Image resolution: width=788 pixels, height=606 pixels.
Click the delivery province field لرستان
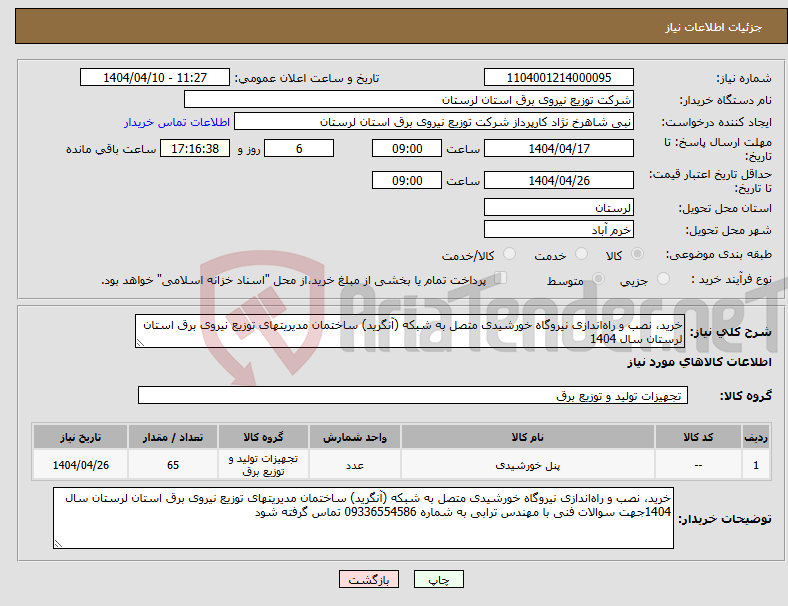pos(558,207)
